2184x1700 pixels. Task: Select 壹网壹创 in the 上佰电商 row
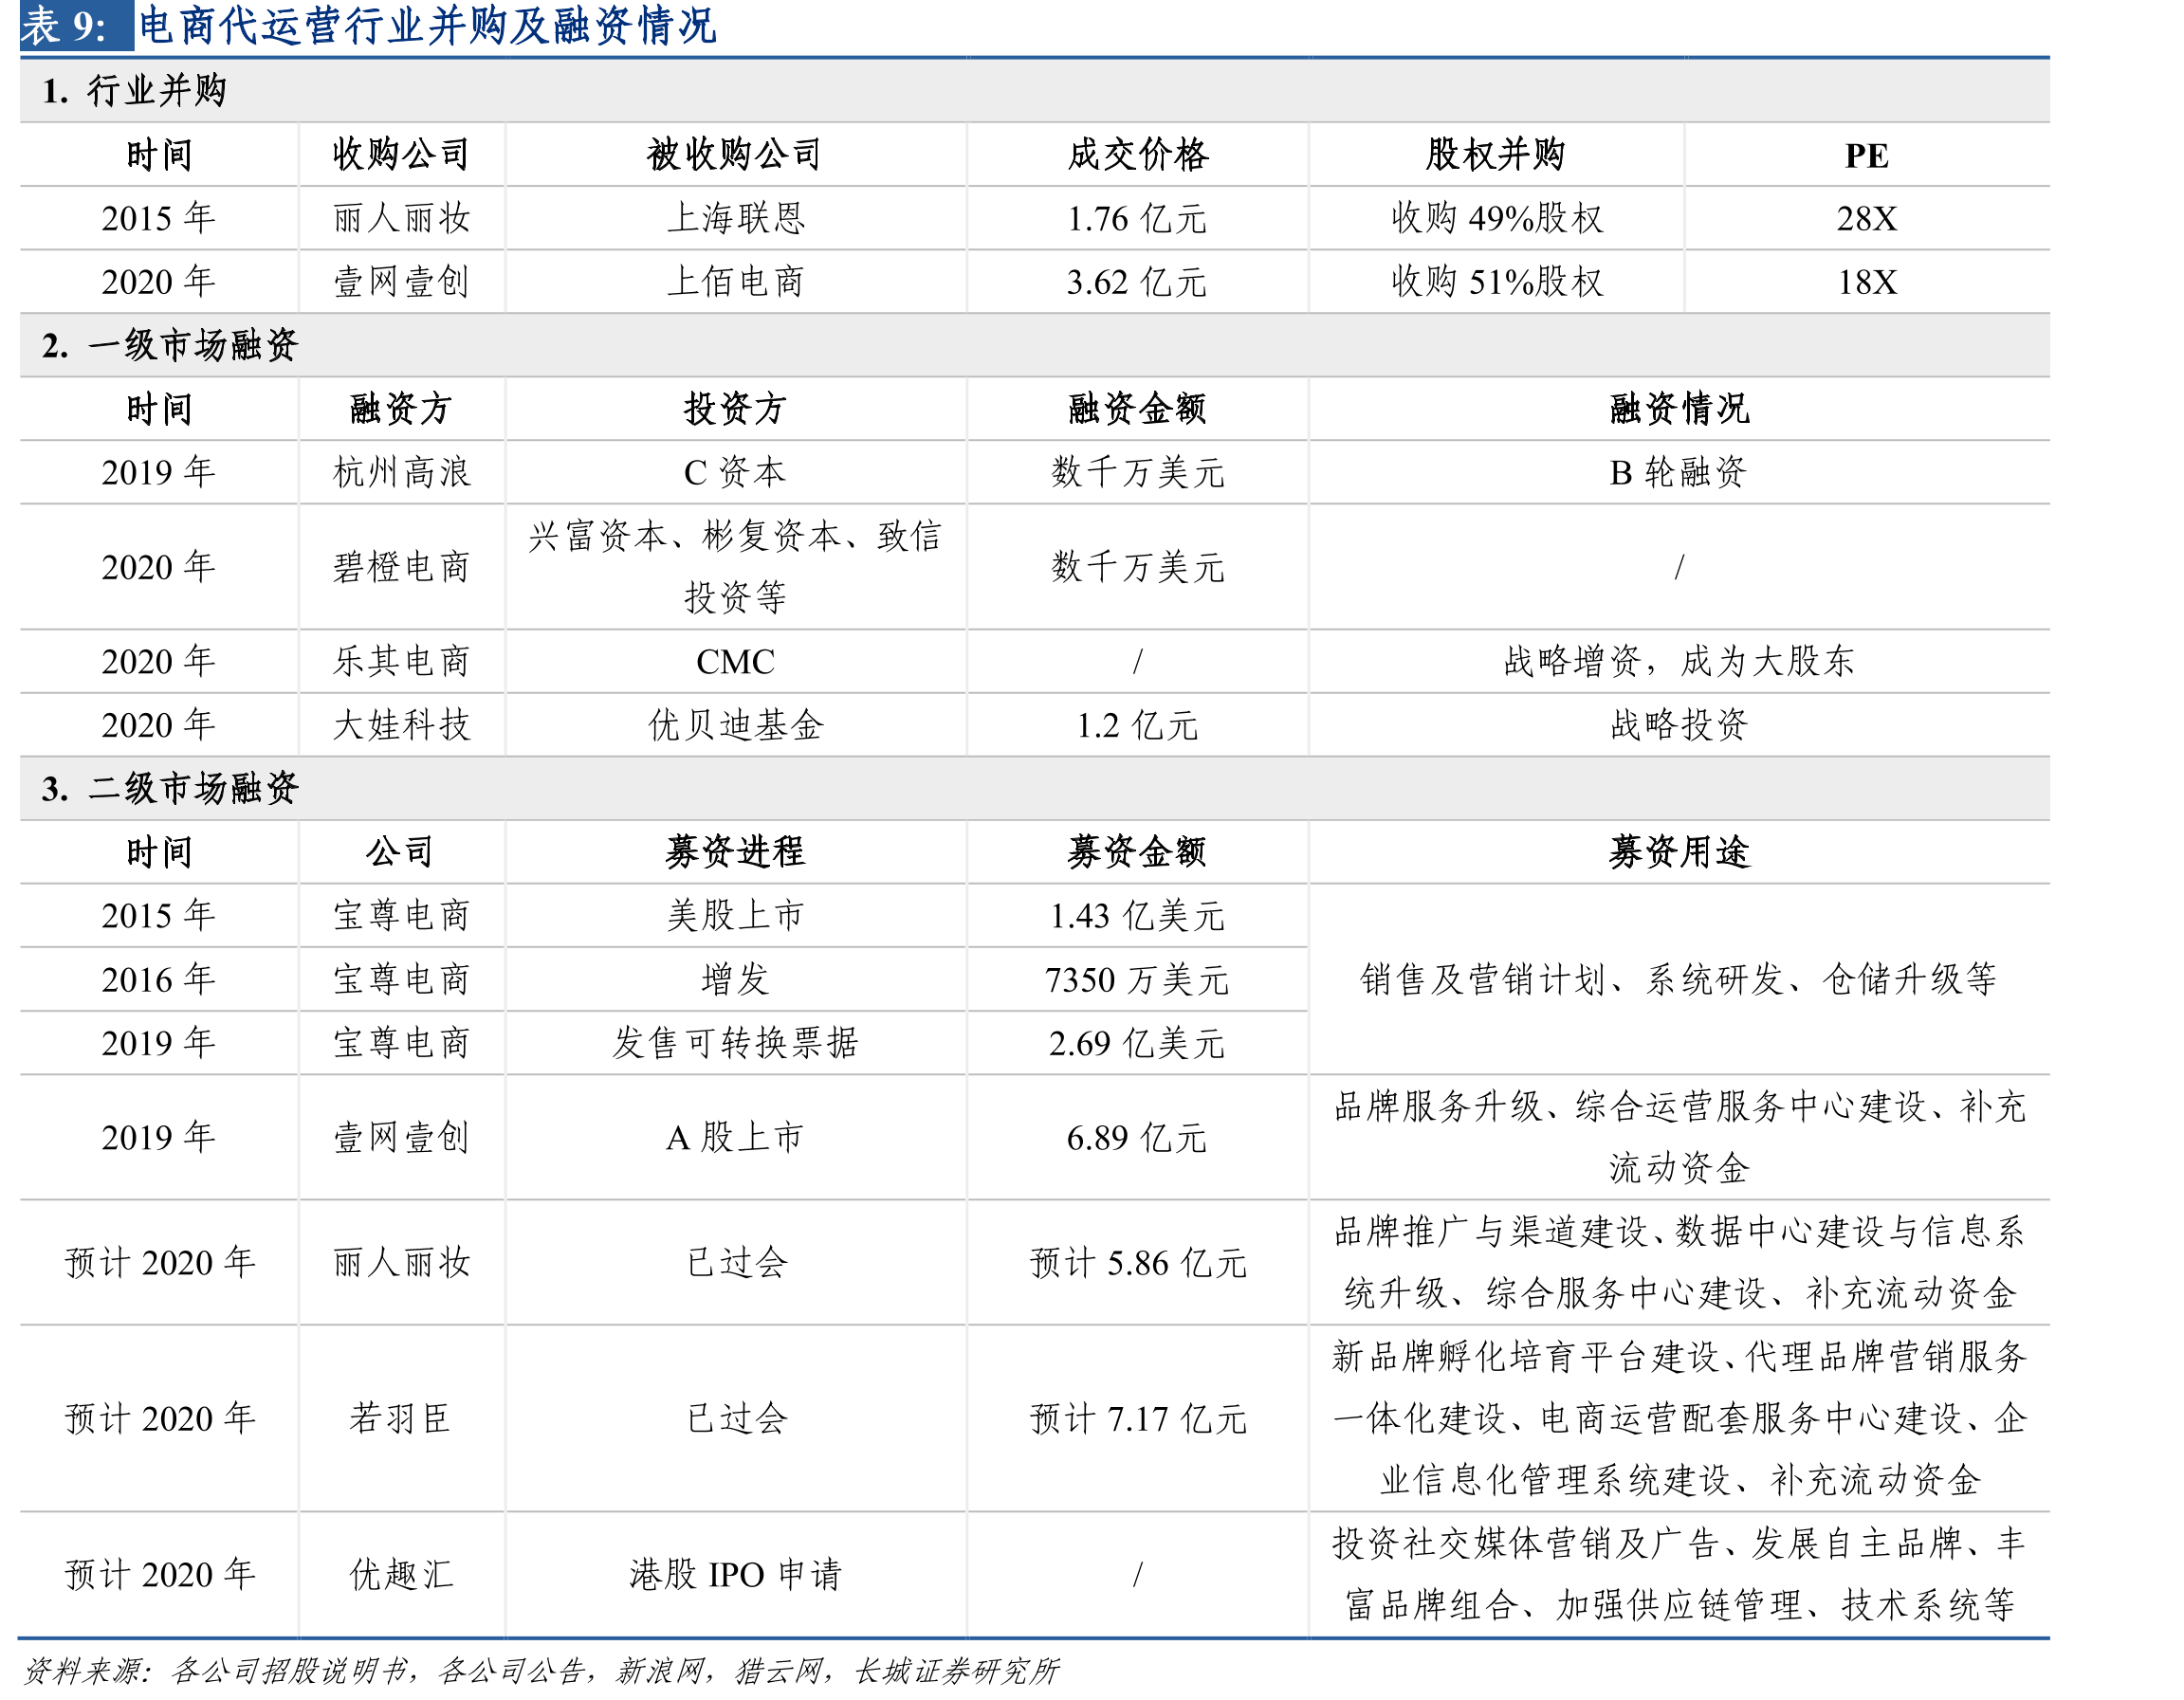tap(401, 282)
